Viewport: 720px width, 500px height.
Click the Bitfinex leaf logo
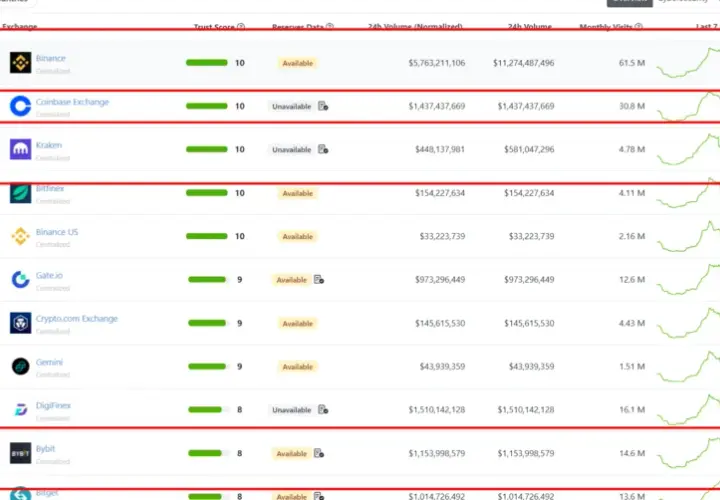tap(21, 193)
